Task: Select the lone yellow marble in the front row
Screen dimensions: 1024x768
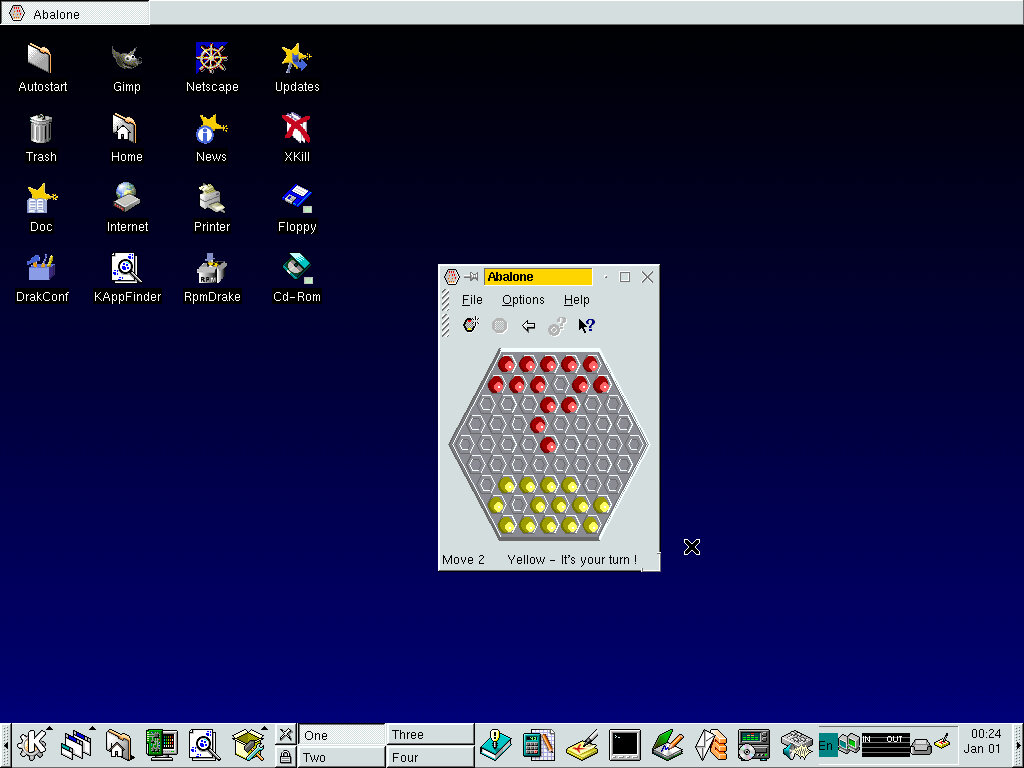Action: click(x=497, y=505)
